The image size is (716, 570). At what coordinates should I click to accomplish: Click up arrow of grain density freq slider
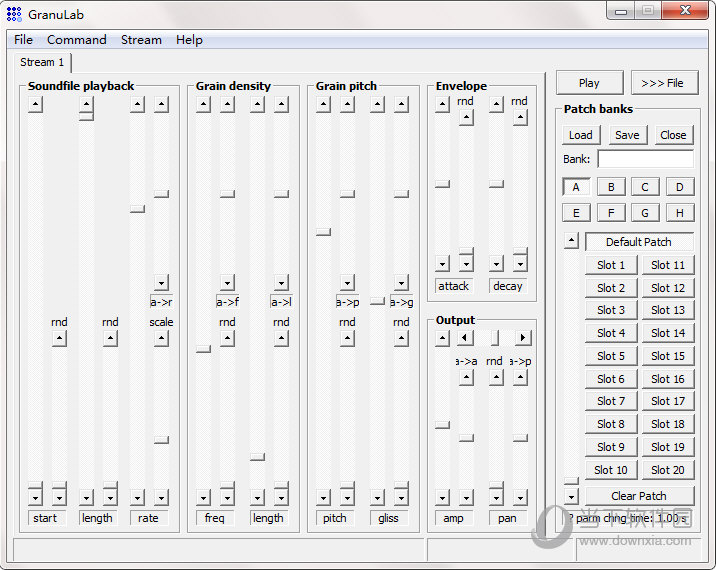tap(203, 105)
